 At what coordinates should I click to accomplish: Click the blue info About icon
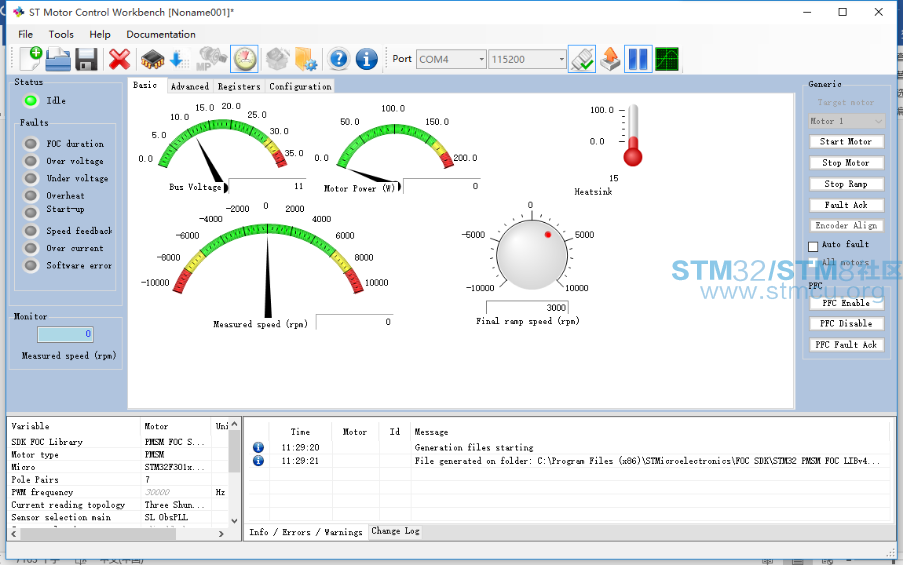[367, 59]
